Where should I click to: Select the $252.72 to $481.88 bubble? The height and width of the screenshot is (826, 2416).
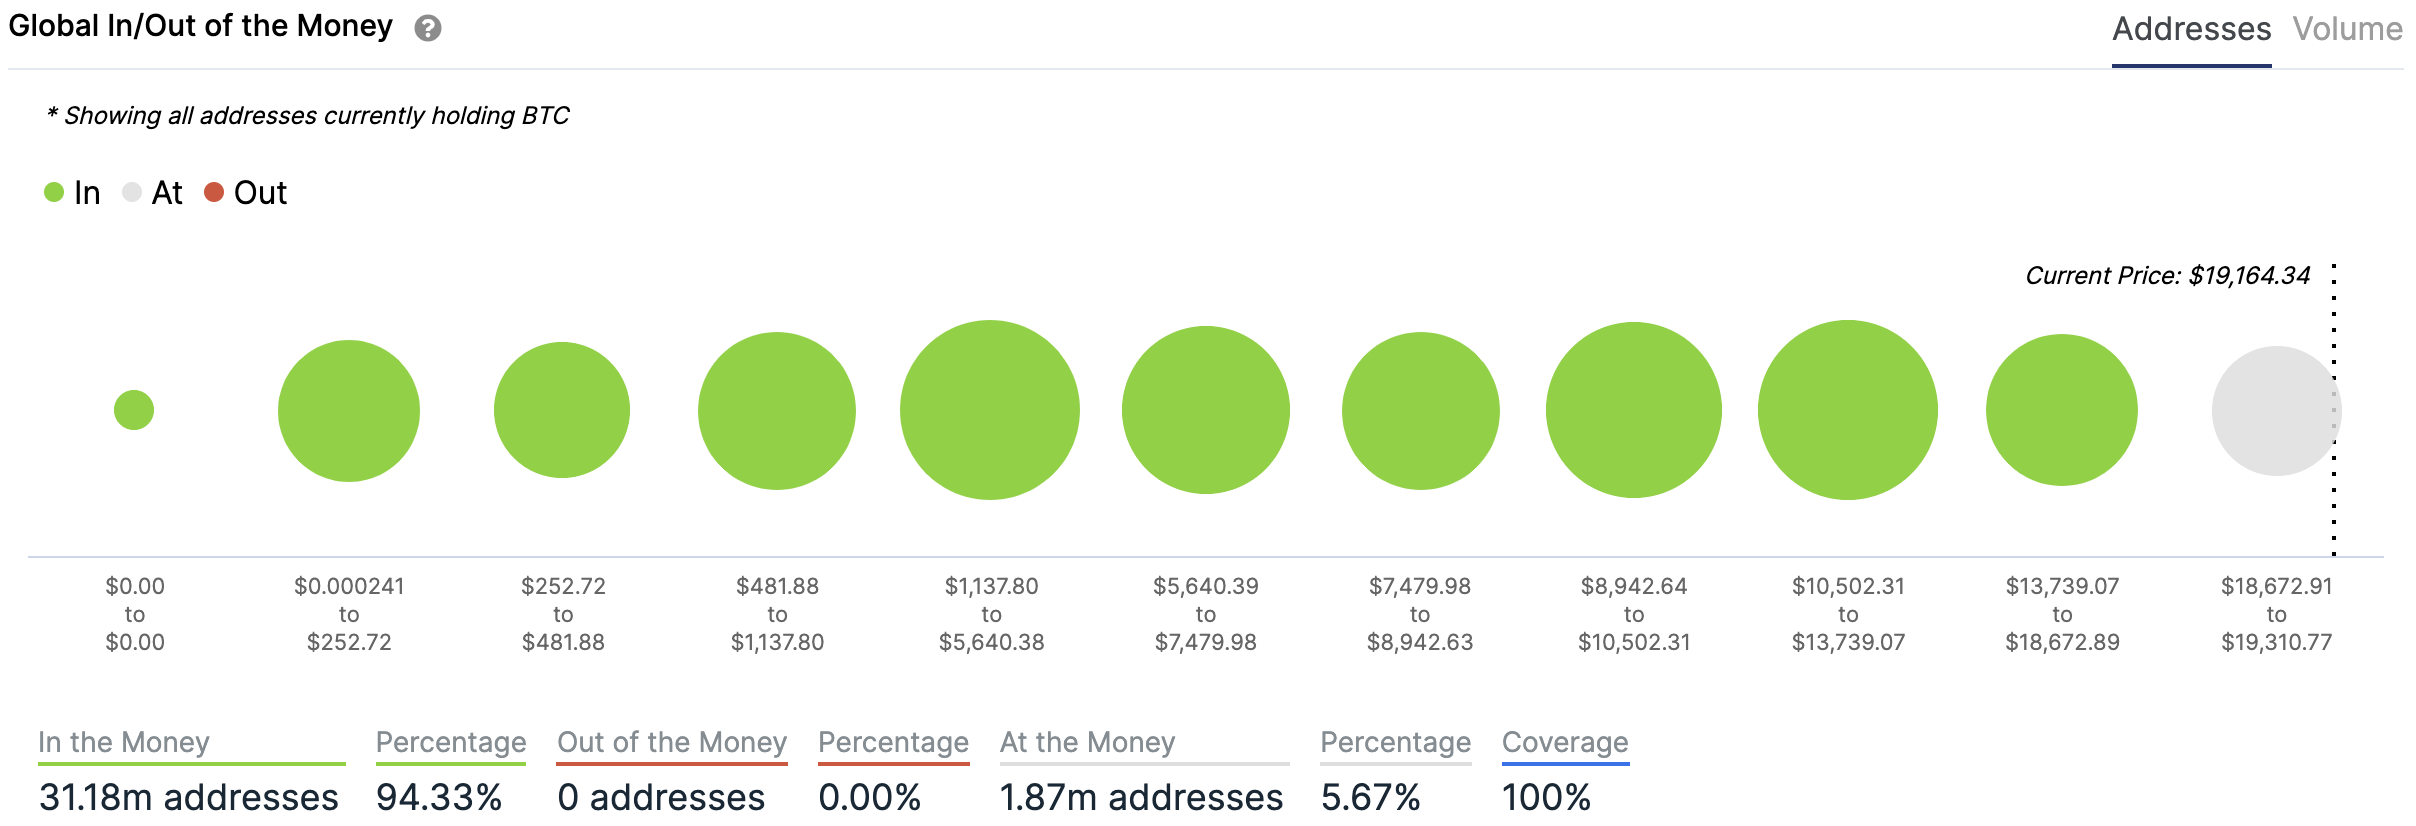tap(562, 410)
